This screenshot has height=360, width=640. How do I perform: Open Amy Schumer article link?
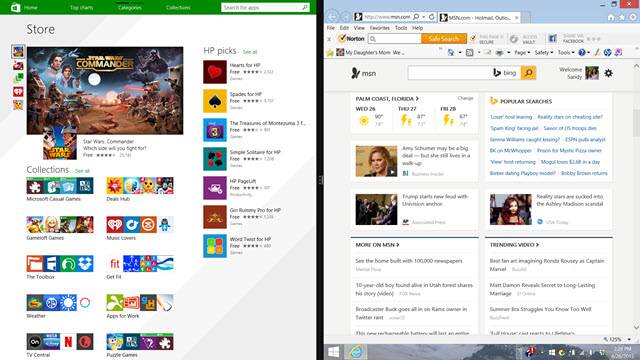(x=436, y=156)
